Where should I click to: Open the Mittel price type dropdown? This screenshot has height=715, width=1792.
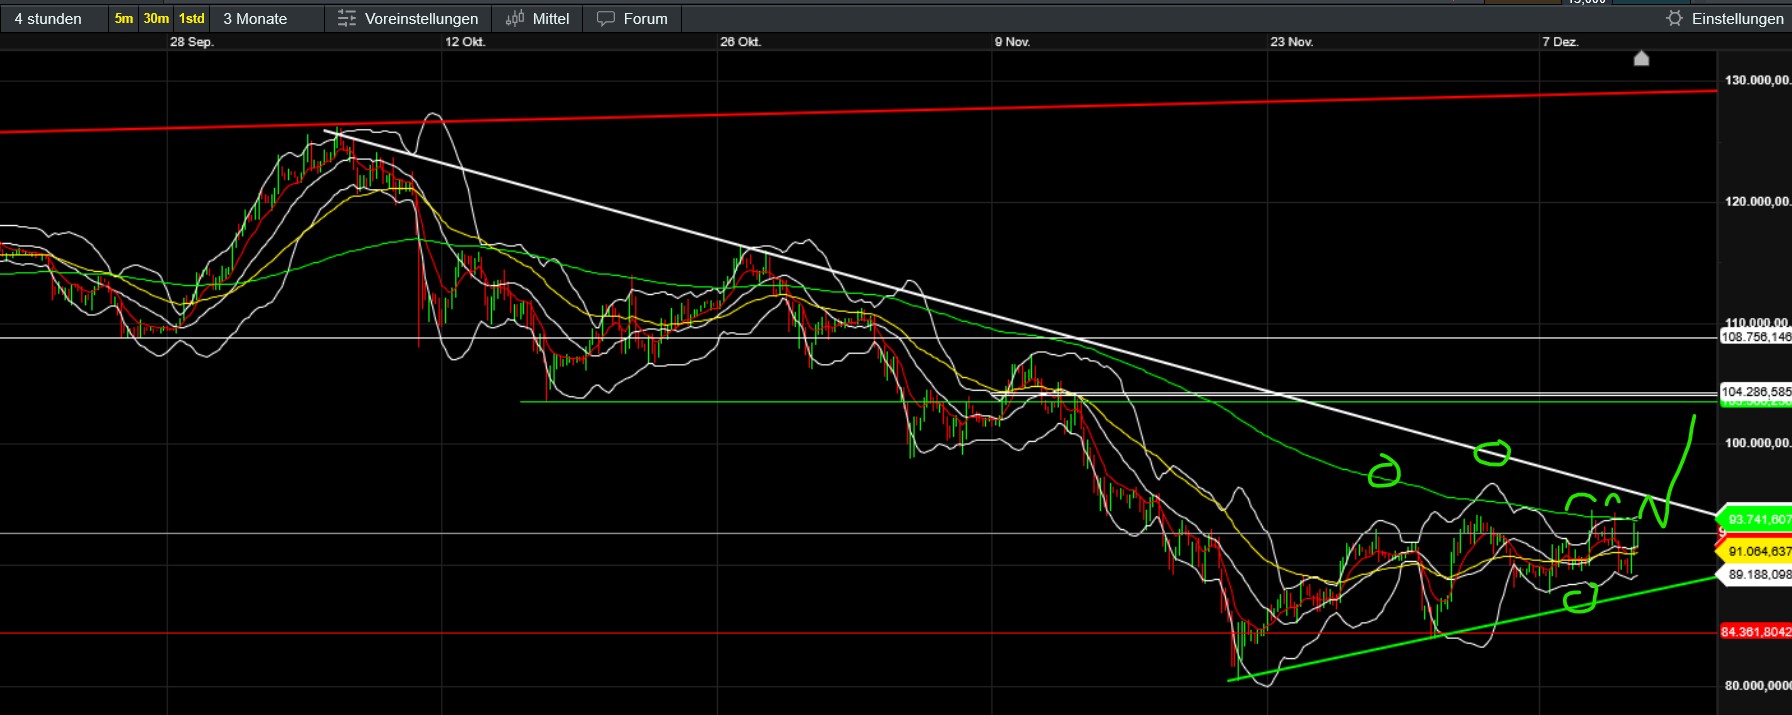550,19
